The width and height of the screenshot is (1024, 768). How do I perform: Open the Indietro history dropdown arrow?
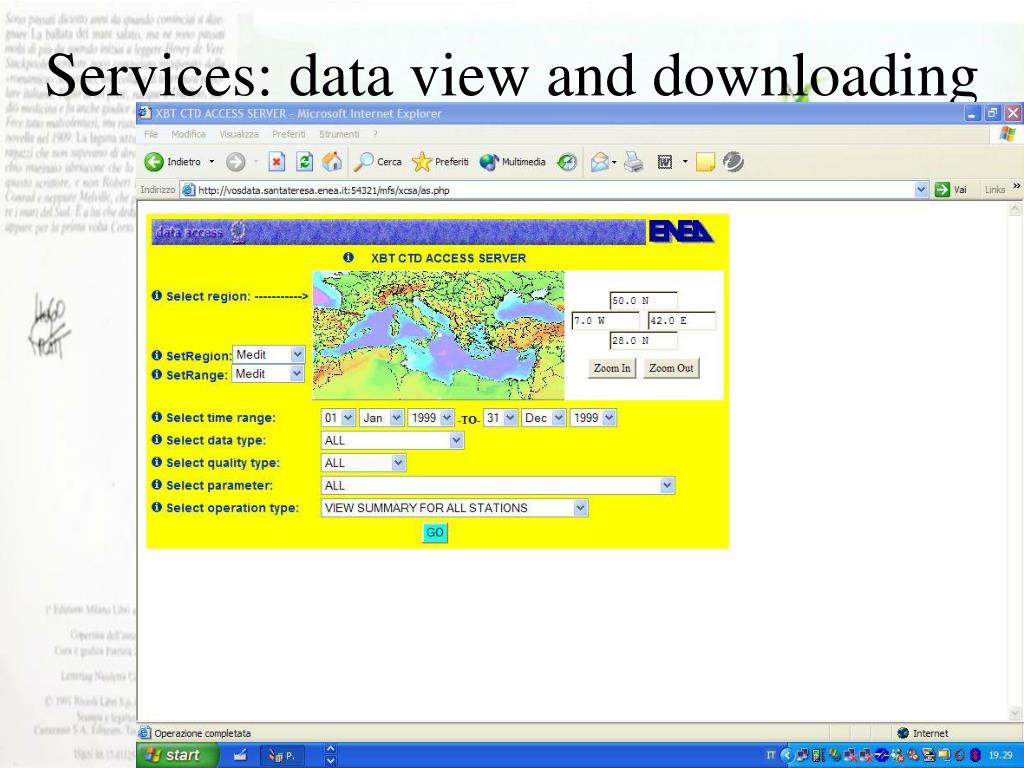click(x=211, y=162)
